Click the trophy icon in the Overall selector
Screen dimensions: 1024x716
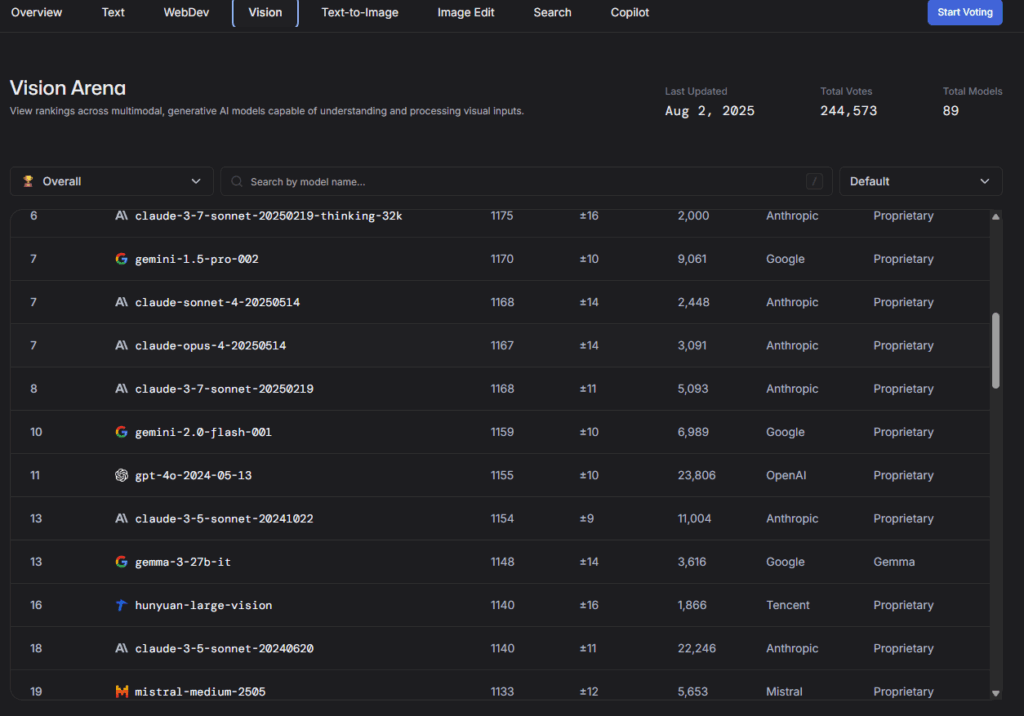tap(28, 181)
